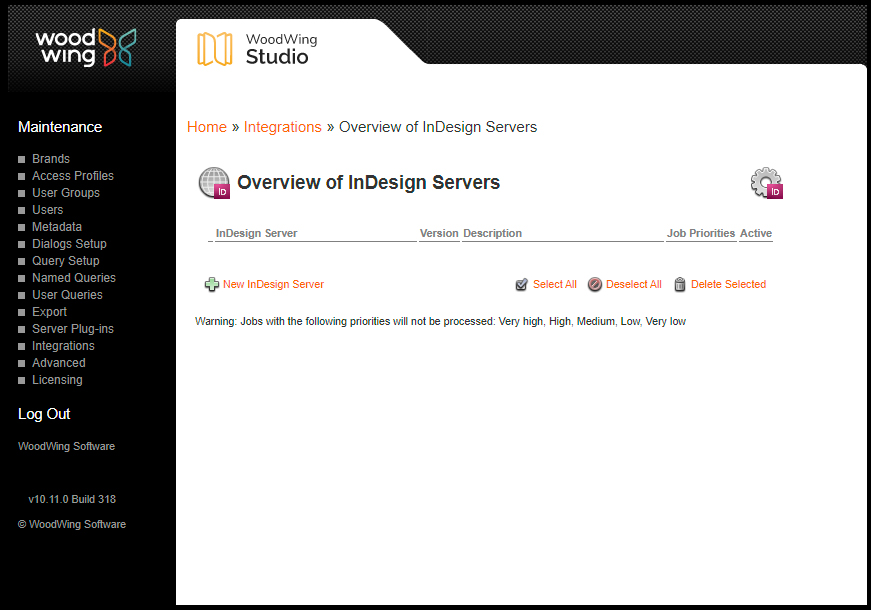Viewport: 871px width, 610px height.
Task: Open Access Profiles in the Maintenance menu
Action: click(73, 176)
